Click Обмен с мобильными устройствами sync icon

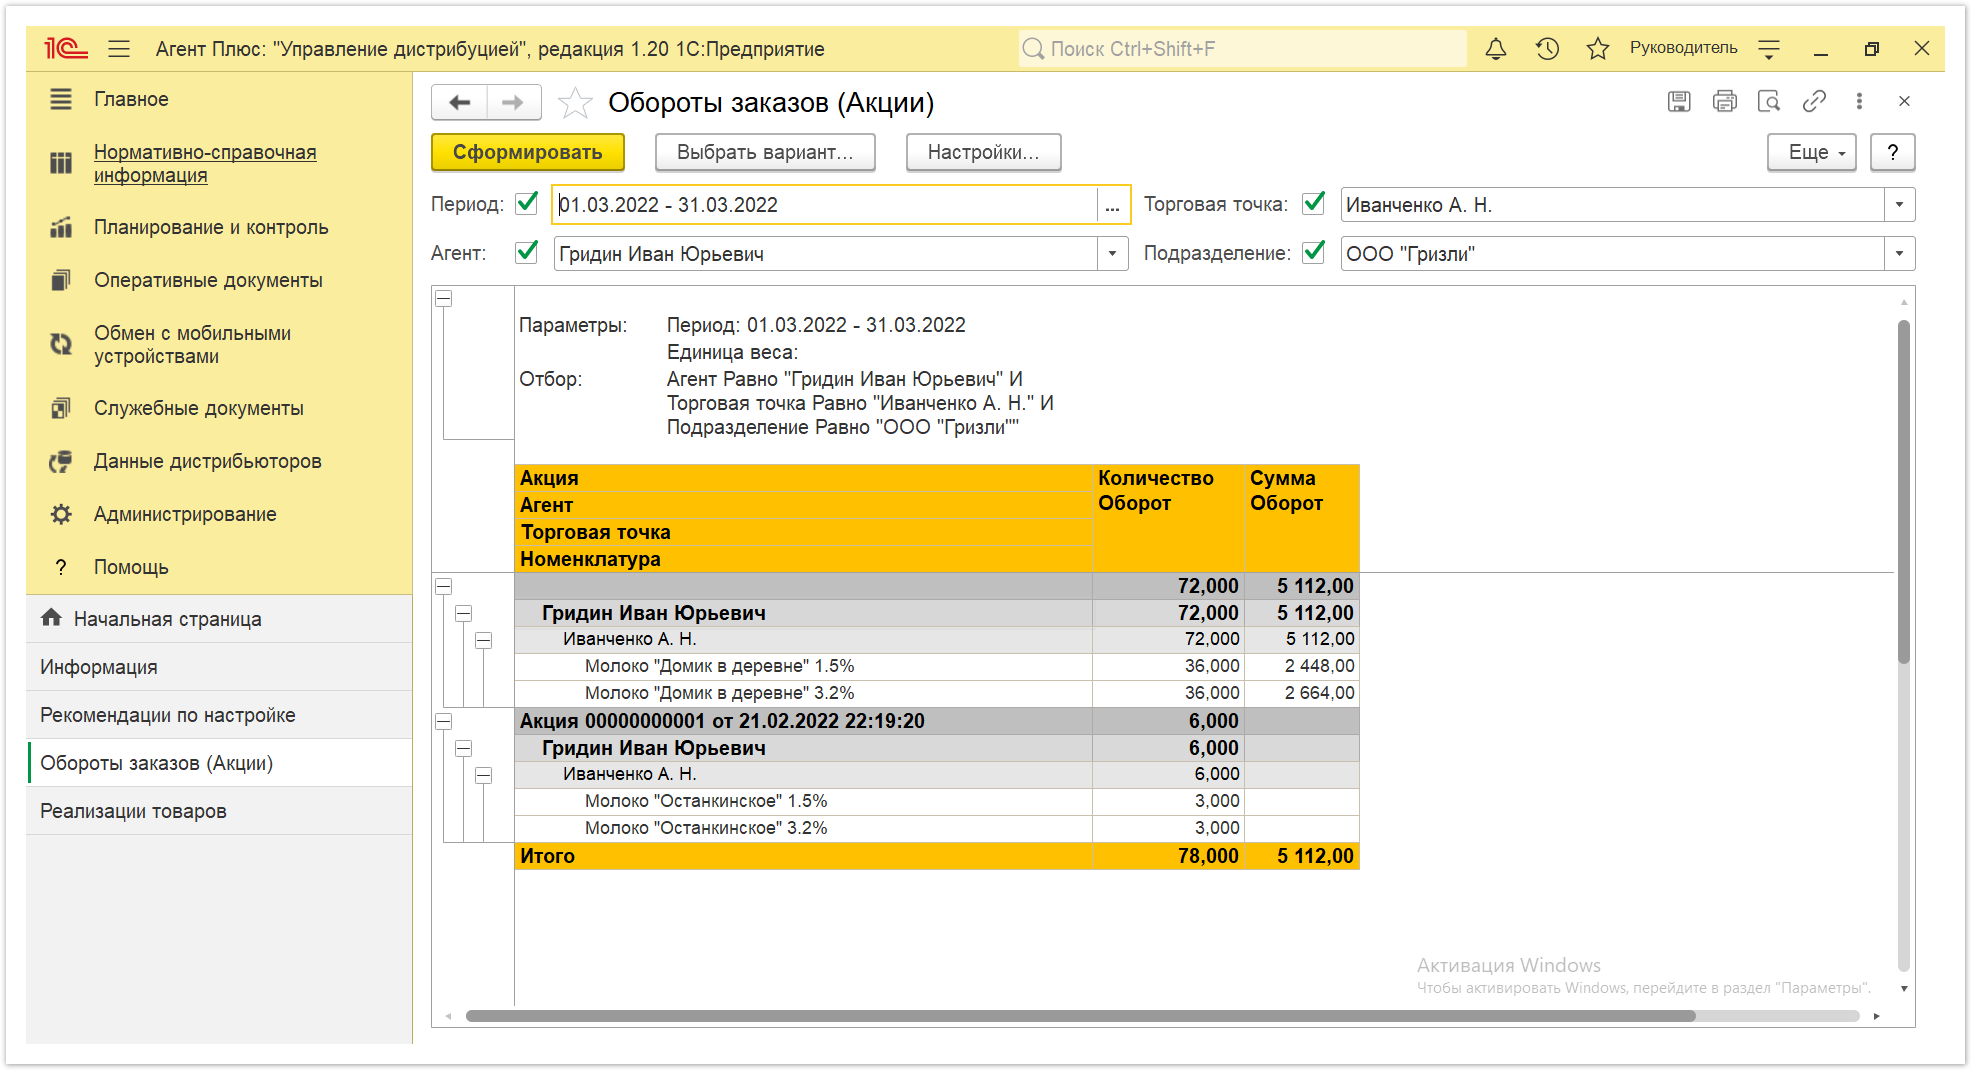(61, 344)
